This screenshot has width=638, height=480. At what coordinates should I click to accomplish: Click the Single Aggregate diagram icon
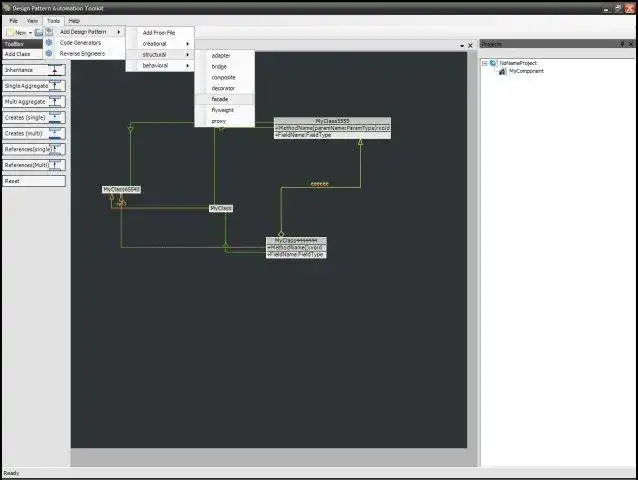(x=55, y=86)
